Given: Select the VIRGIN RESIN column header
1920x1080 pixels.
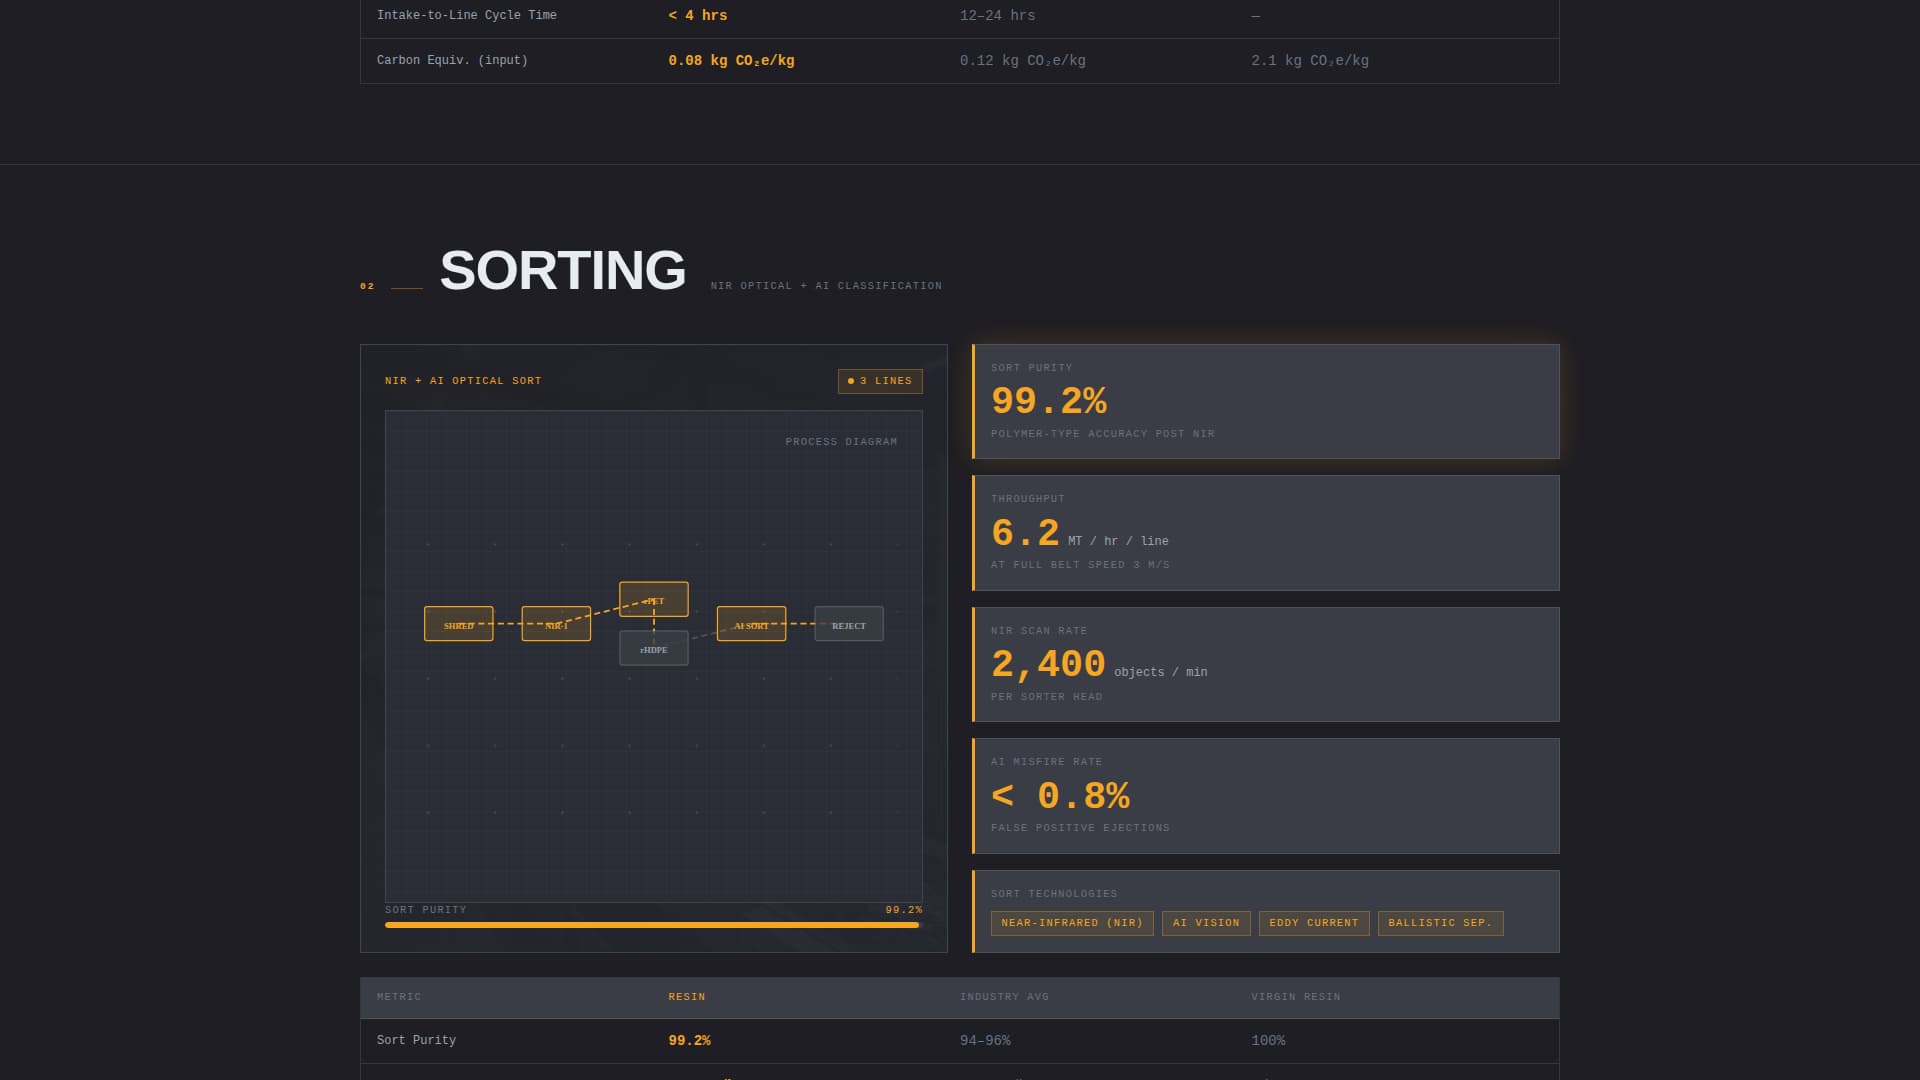Looking at the screenshot, I should click(1295, 997).
